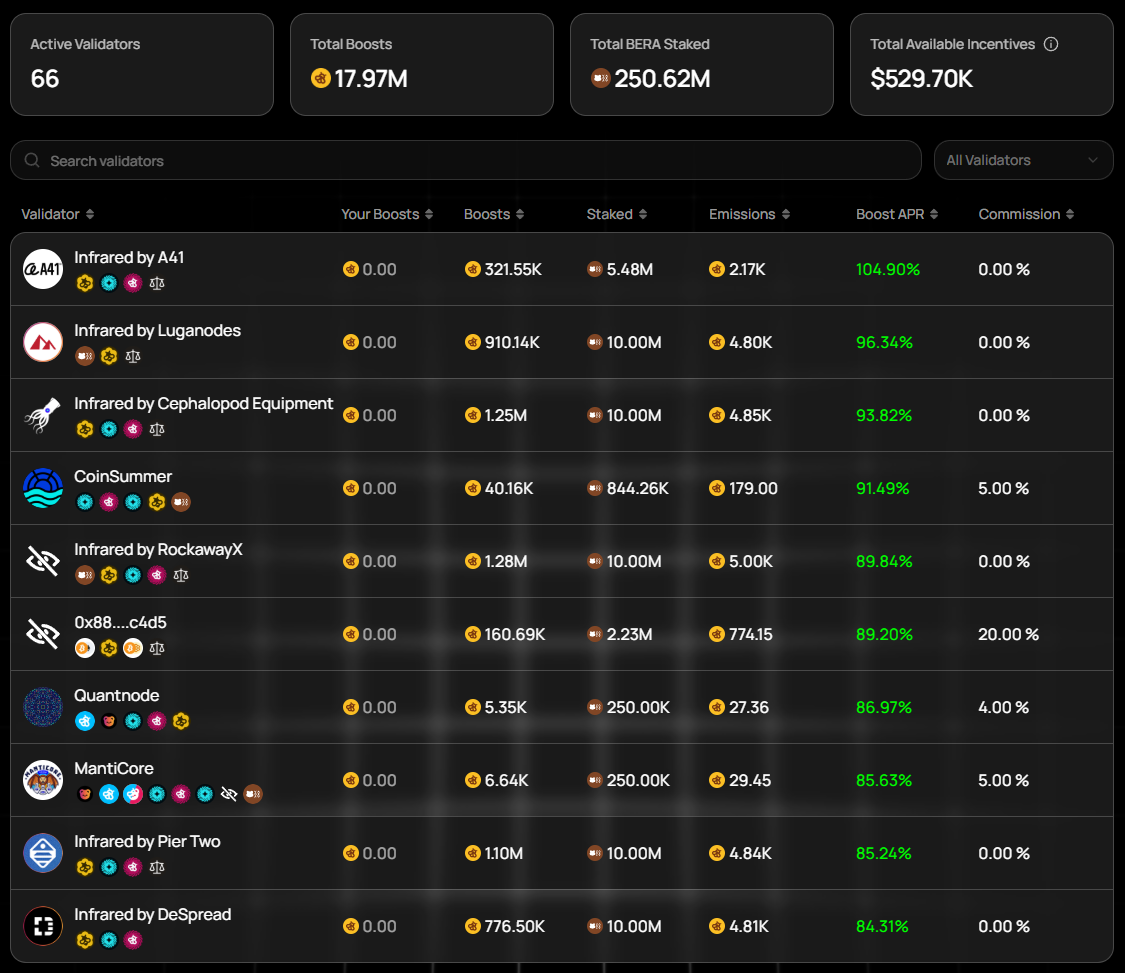The width and height of the screenshot is (1125, 973).
Task: Click the Pier Two blue logo
Action: 43,853
